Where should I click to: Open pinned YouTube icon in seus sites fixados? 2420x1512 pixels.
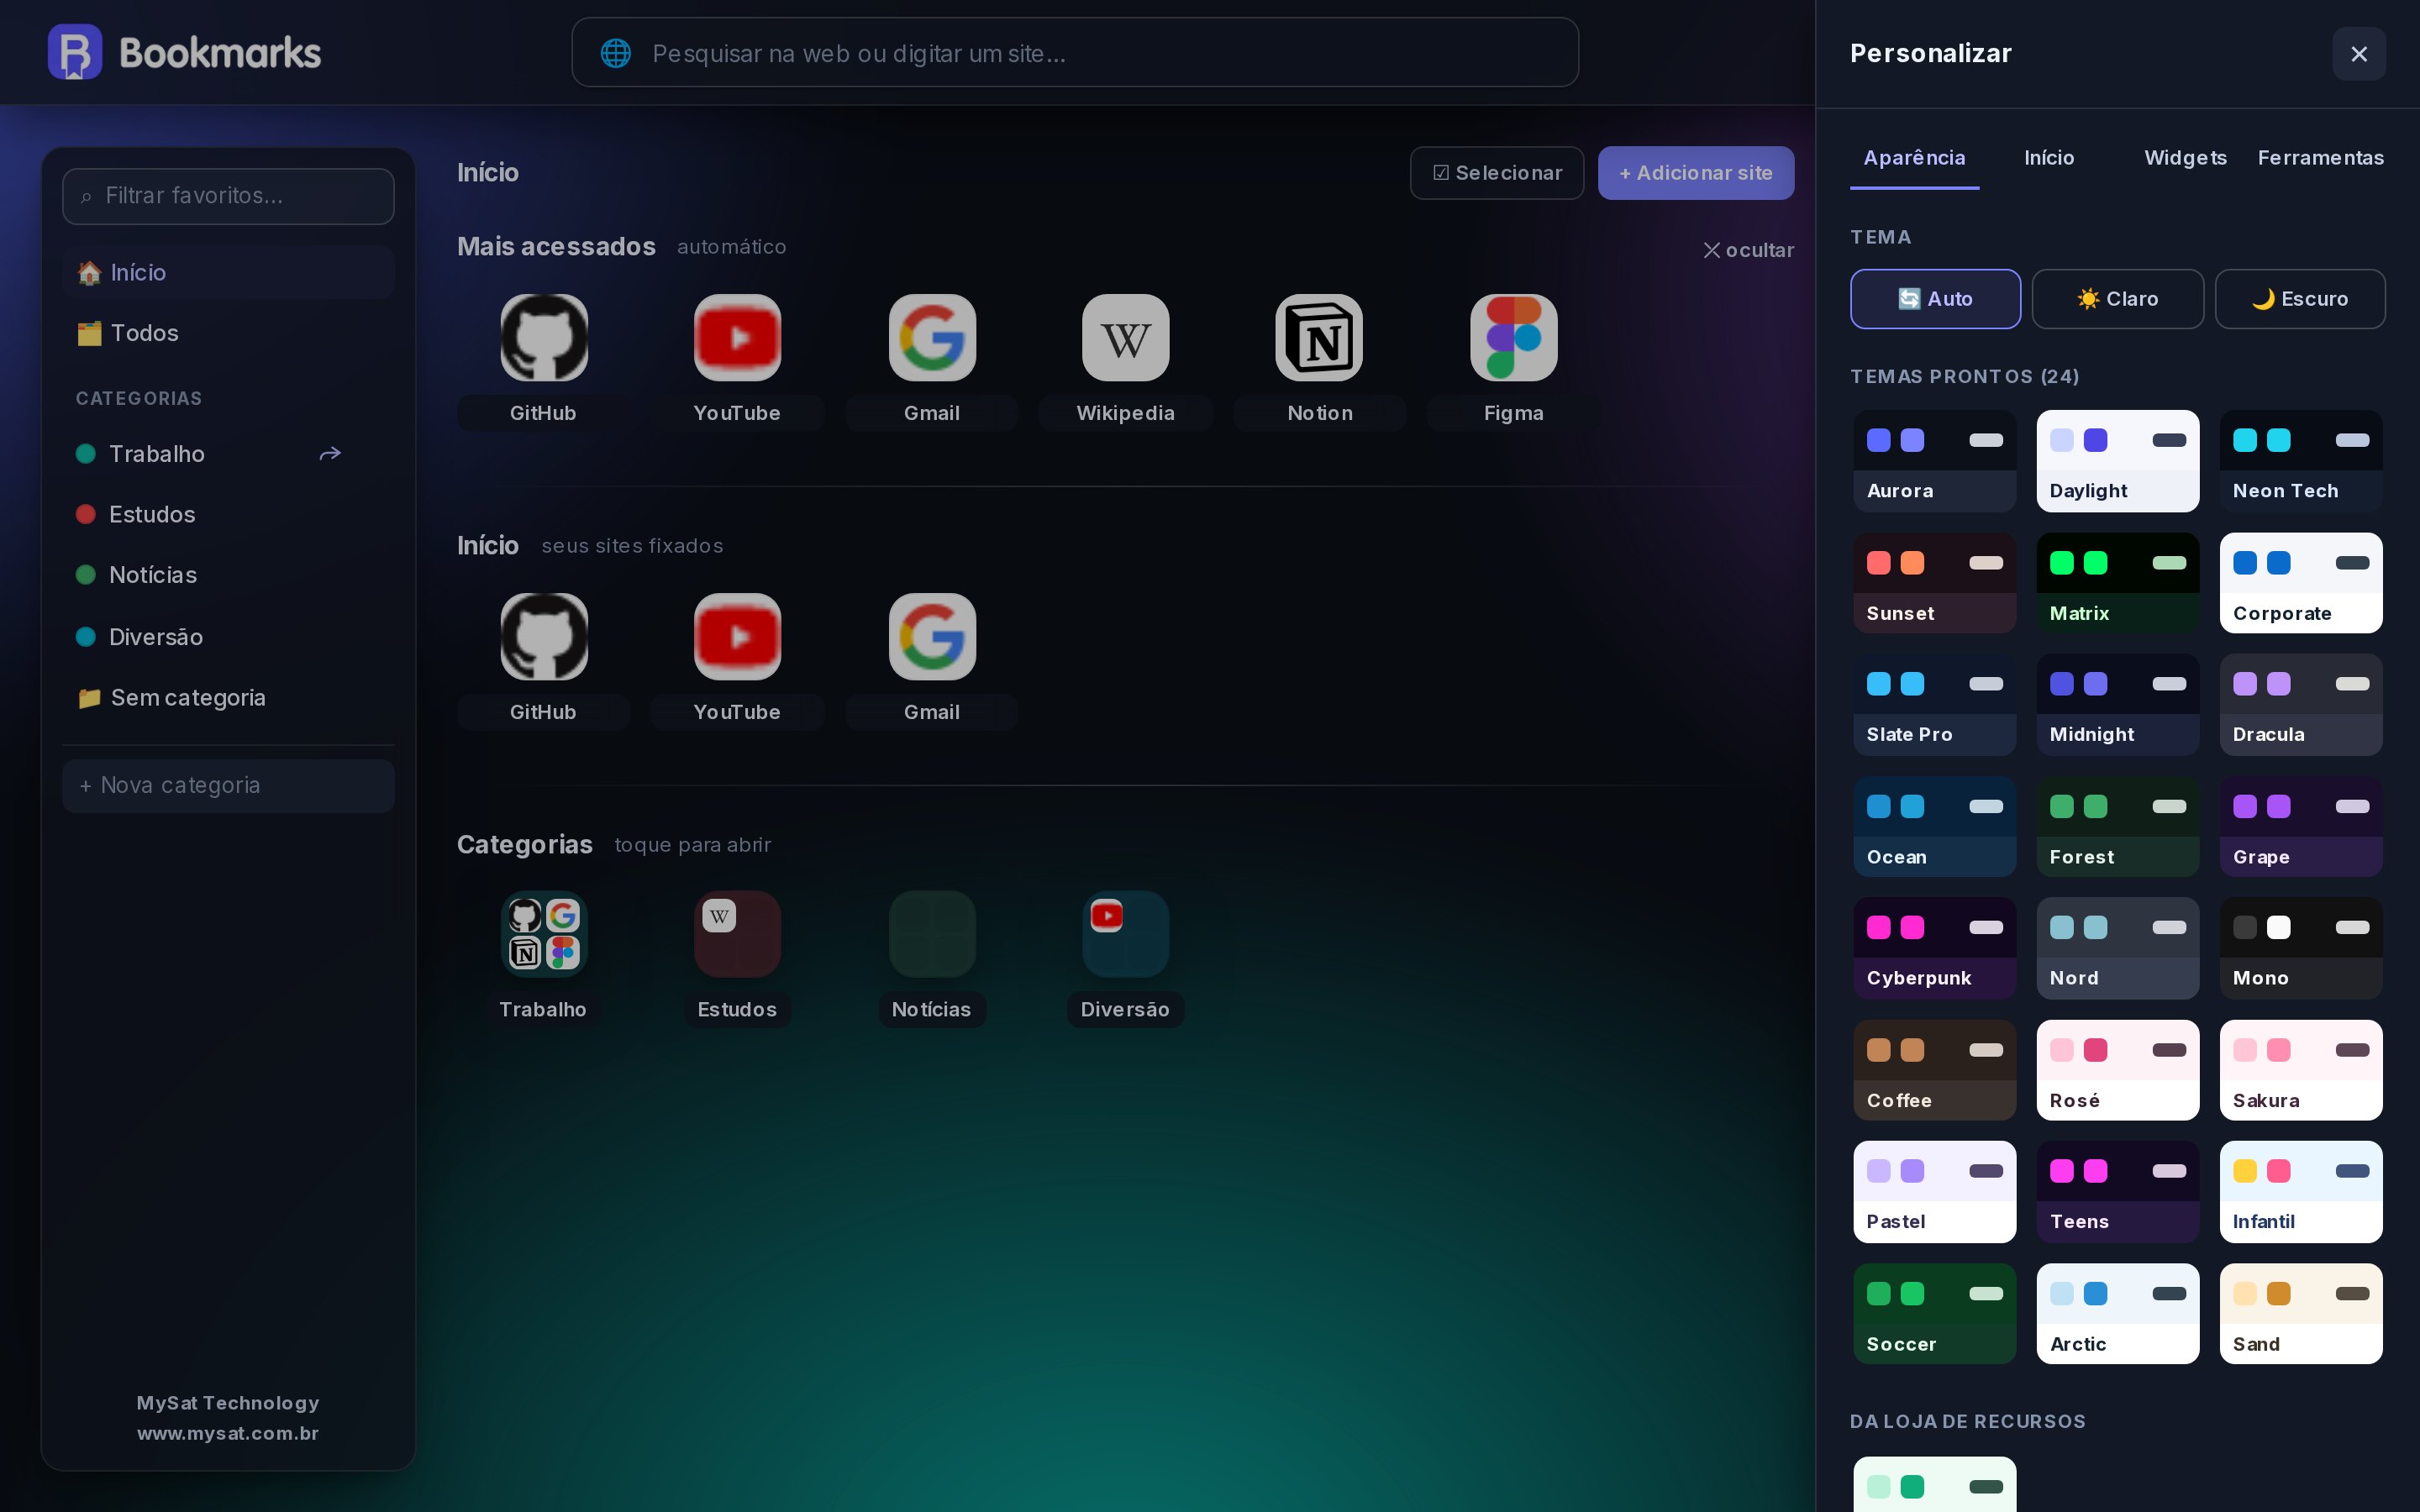click(737, 636)
